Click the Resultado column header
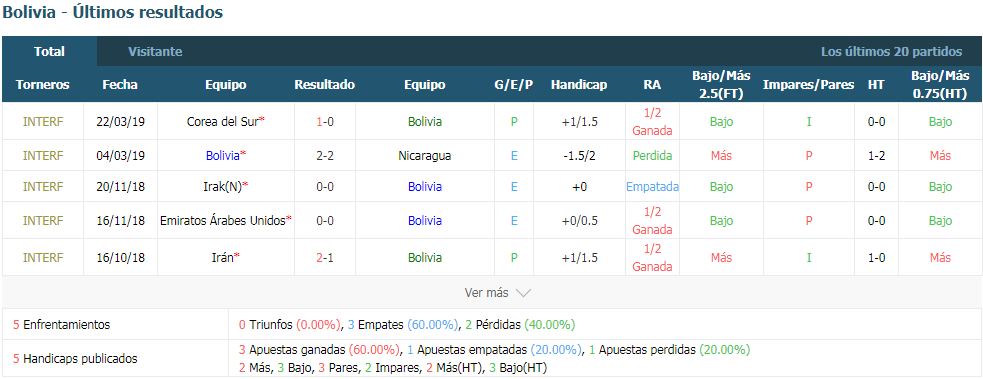The height and width of the screenshot is (379, 983). pyautogui.click(x=325, y=85)
